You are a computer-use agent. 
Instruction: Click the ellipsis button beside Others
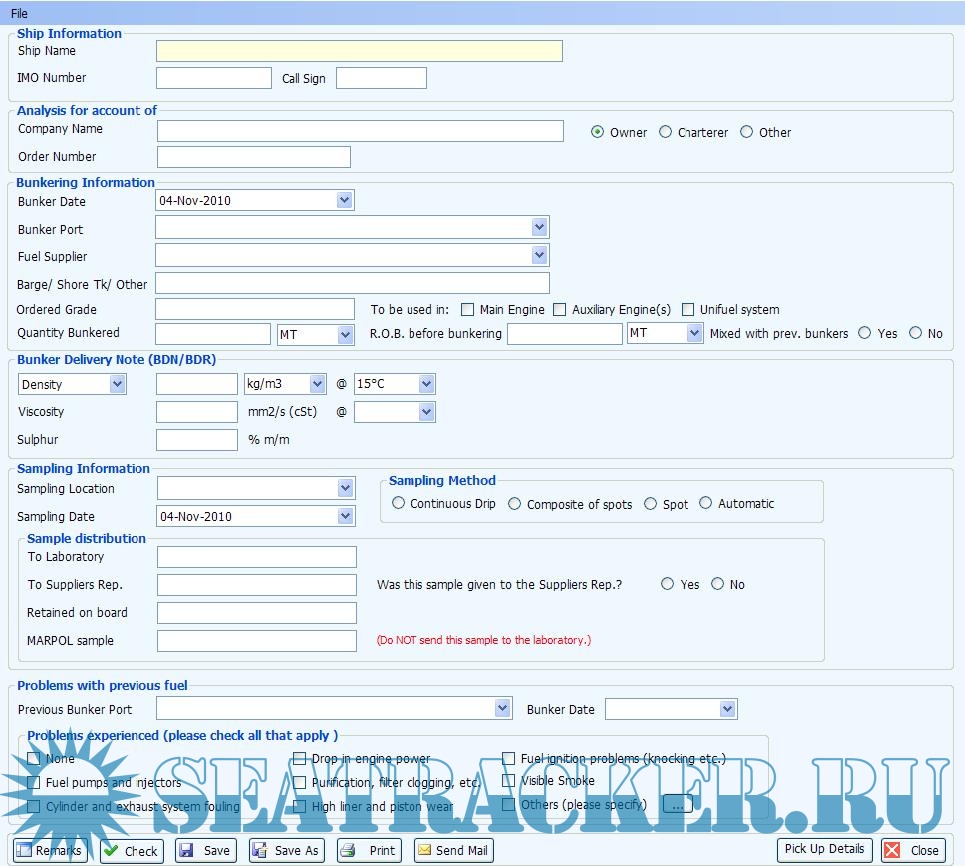pos(677,804)
